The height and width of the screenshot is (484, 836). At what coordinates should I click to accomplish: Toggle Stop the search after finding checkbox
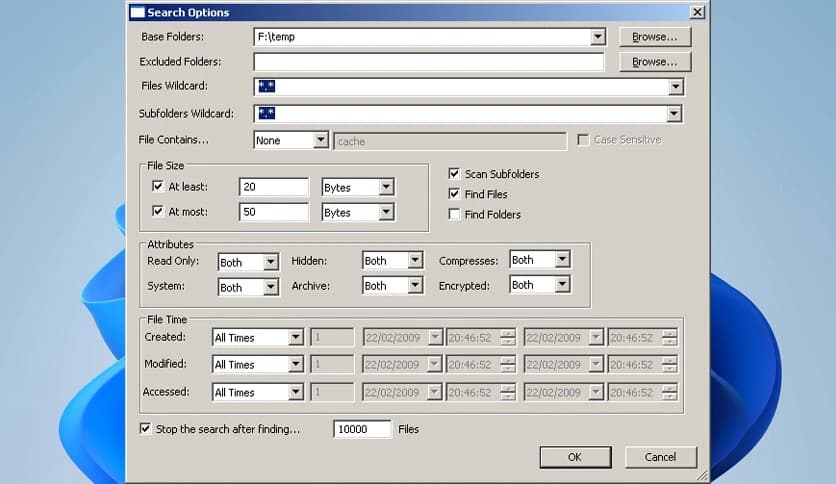point(145,429)
